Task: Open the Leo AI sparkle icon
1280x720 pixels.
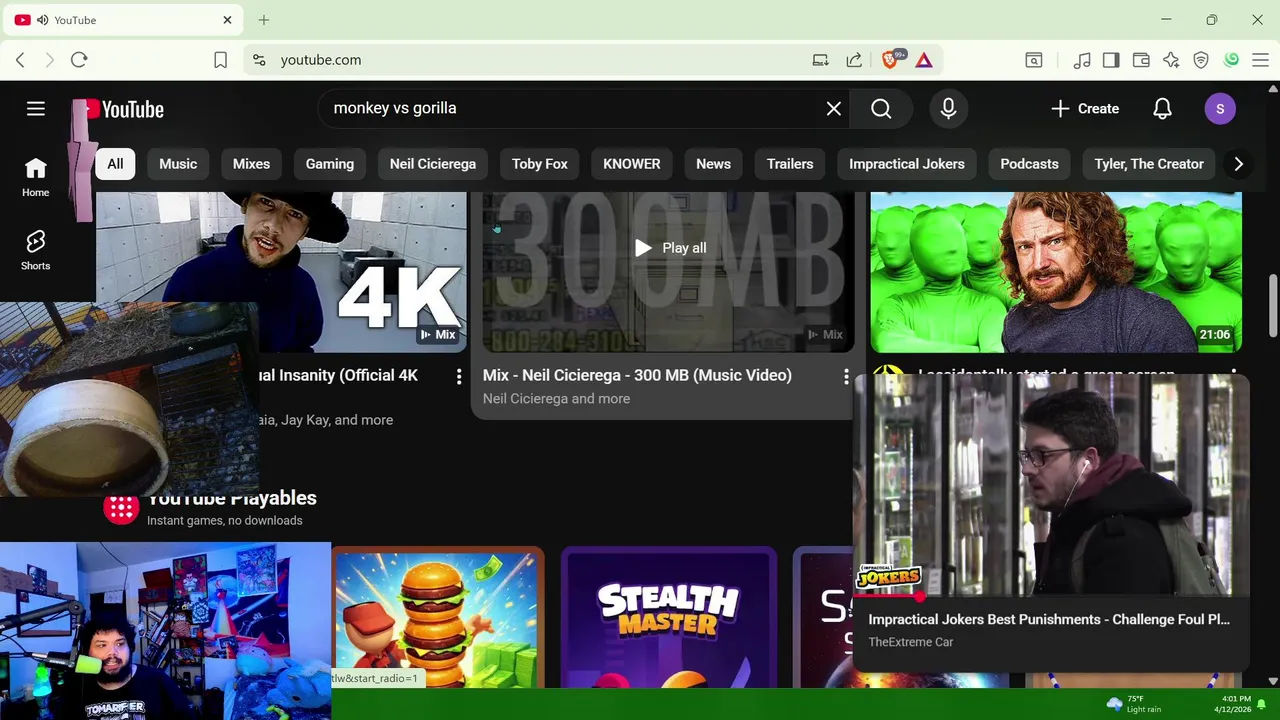Action: (x=1171, y=60)
